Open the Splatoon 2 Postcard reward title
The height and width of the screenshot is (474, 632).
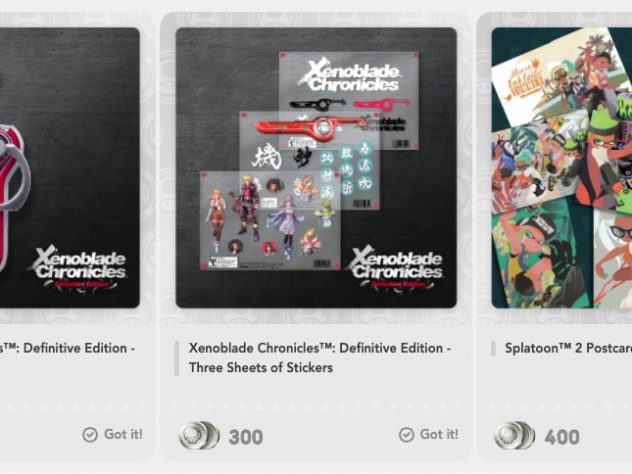pyautogui.click(x=568, y=348)
